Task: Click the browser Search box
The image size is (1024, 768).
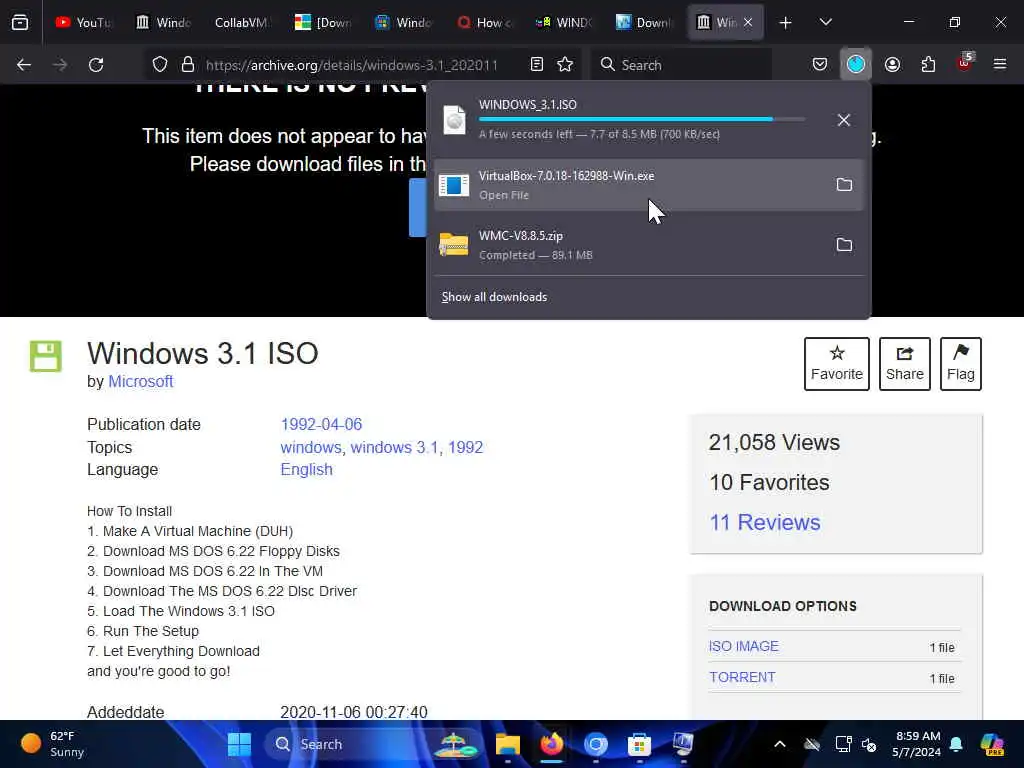Action: [x=681, y=65]
